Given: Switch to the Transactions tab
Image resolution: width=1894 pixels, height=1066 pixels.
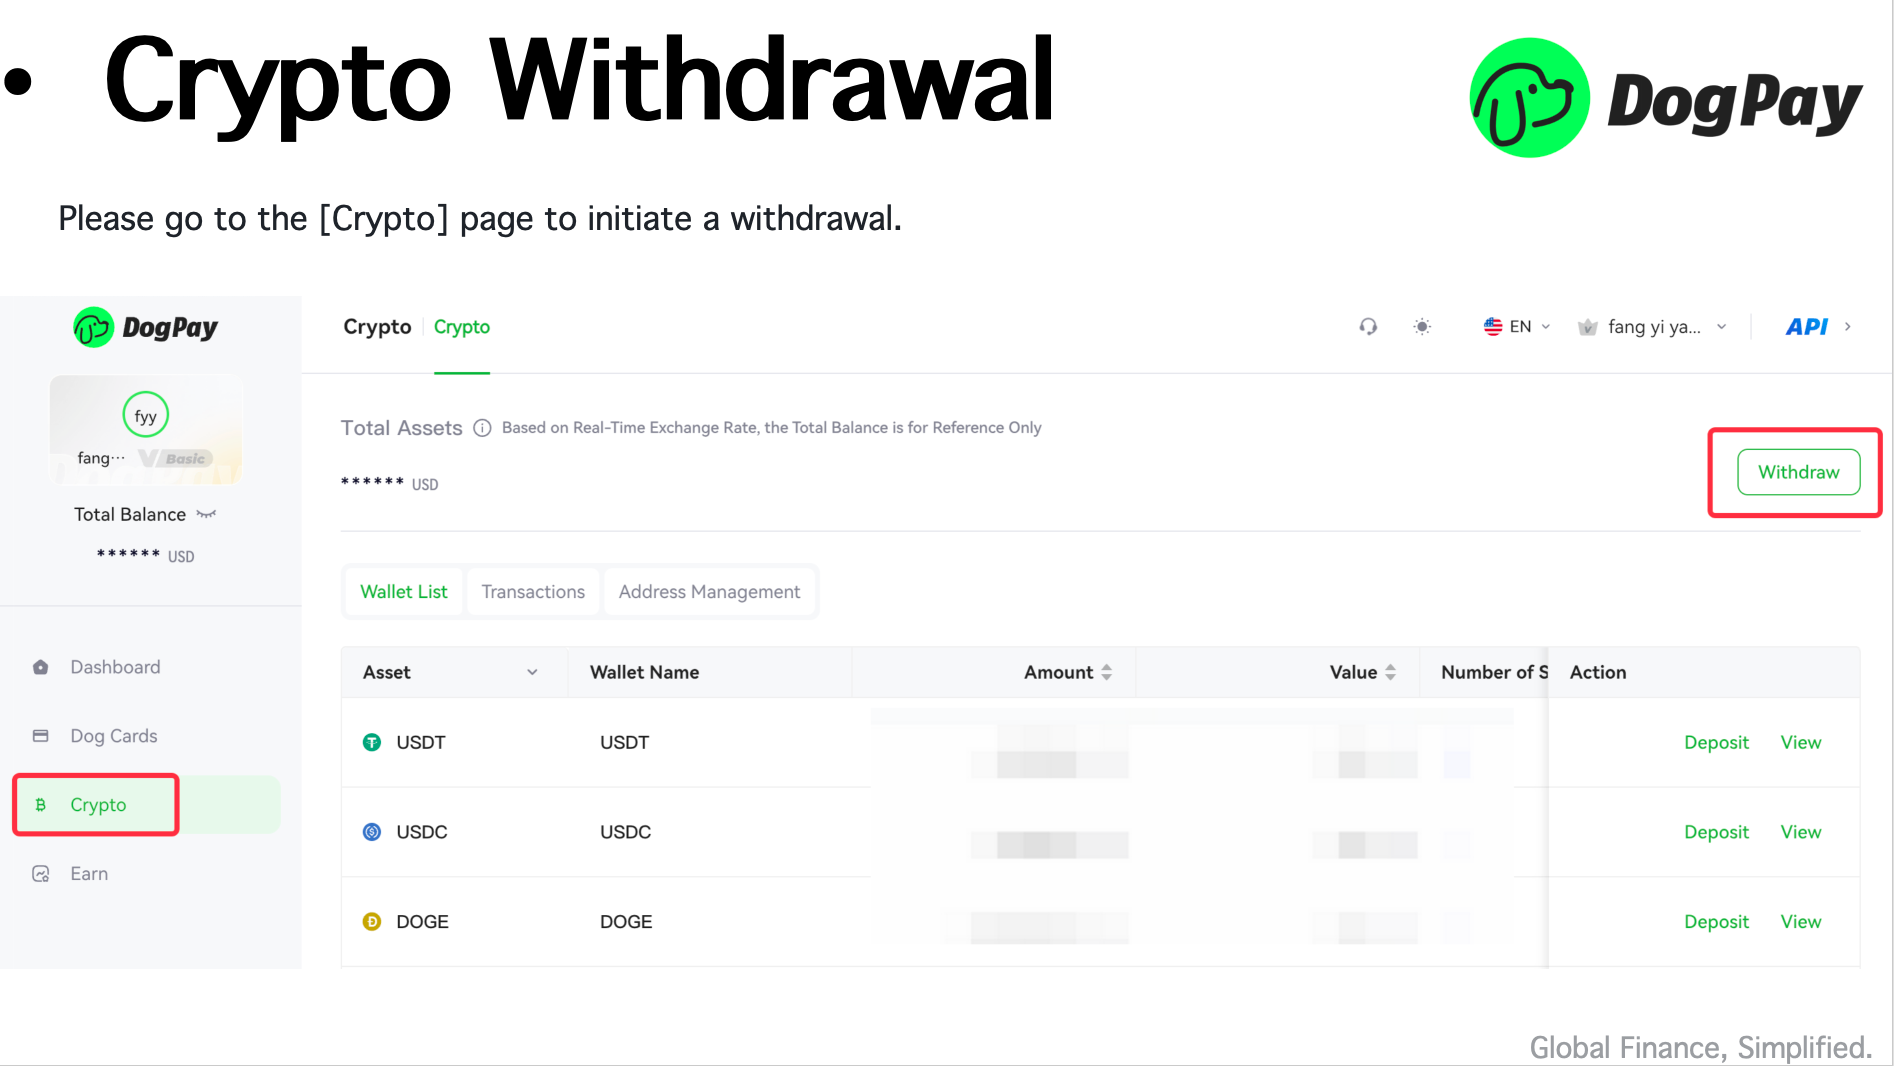Looking at the screenshot, I should click(533, 592).
